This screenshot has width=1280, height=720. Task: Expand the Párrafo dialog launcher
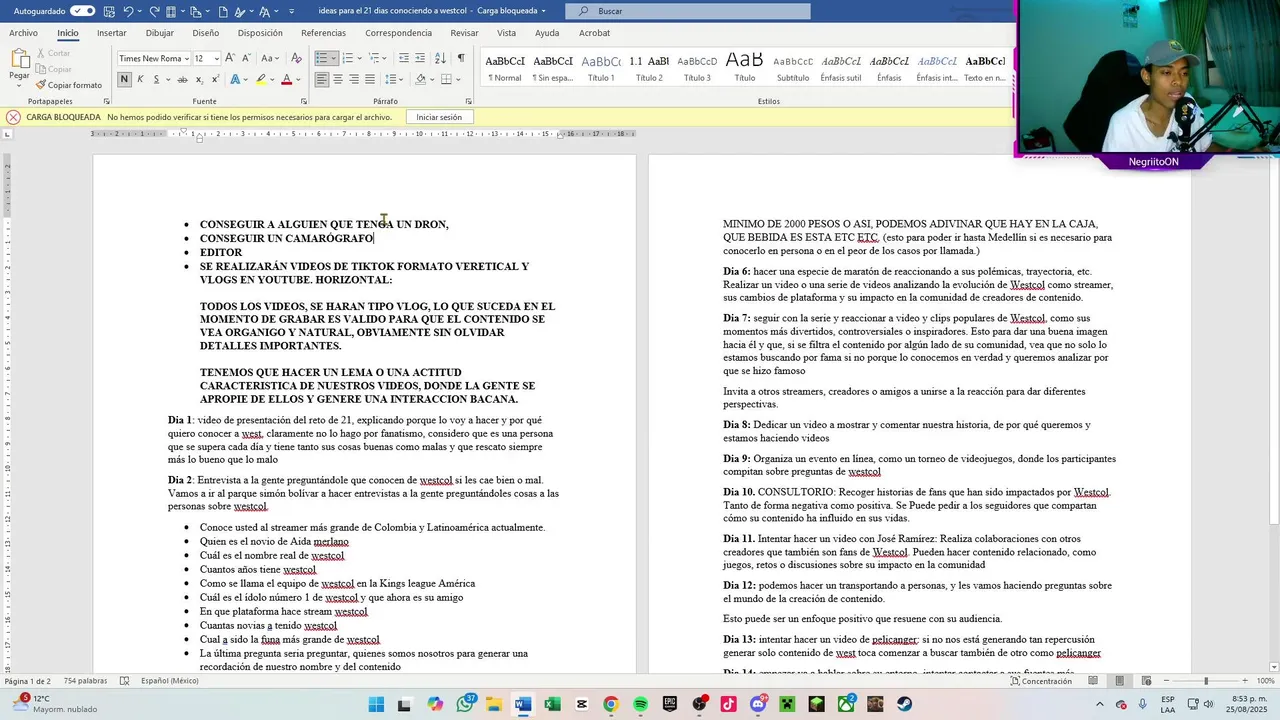[468, 101]
